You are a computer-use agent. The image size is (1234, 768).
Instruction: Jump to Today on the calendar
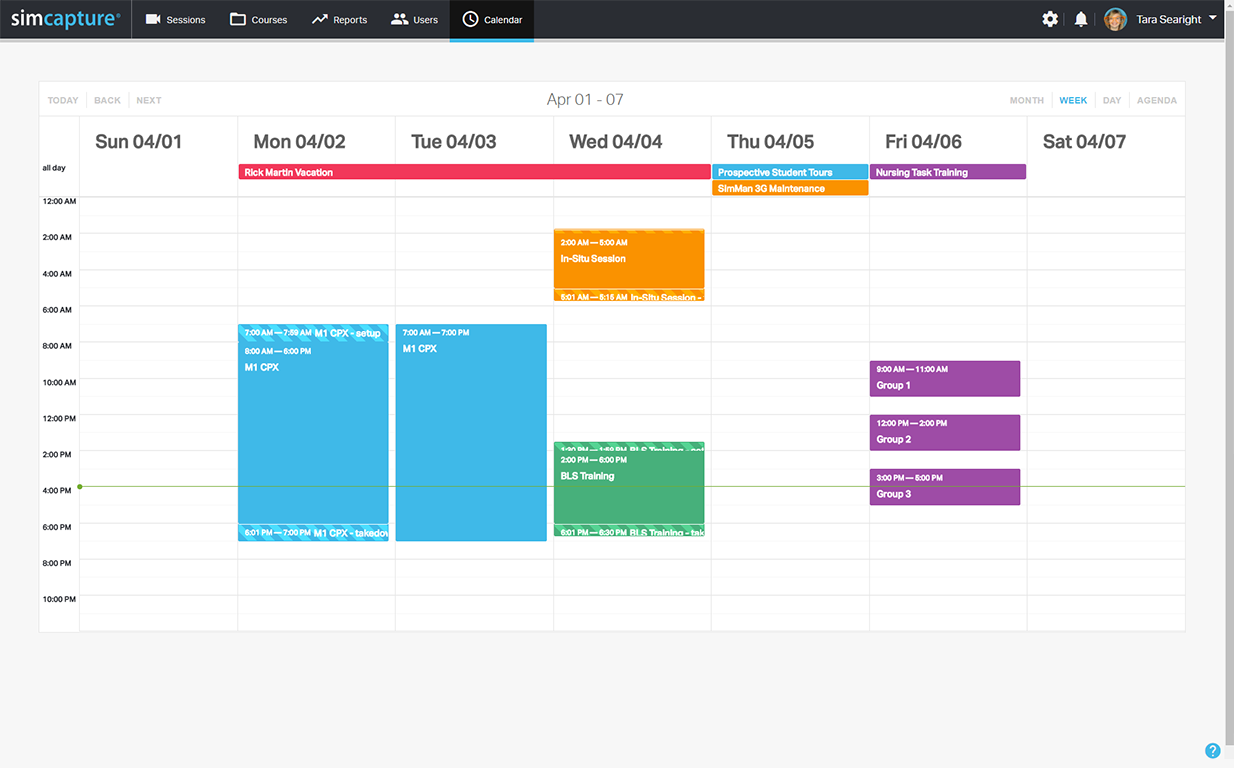click(x=63, y=100)
